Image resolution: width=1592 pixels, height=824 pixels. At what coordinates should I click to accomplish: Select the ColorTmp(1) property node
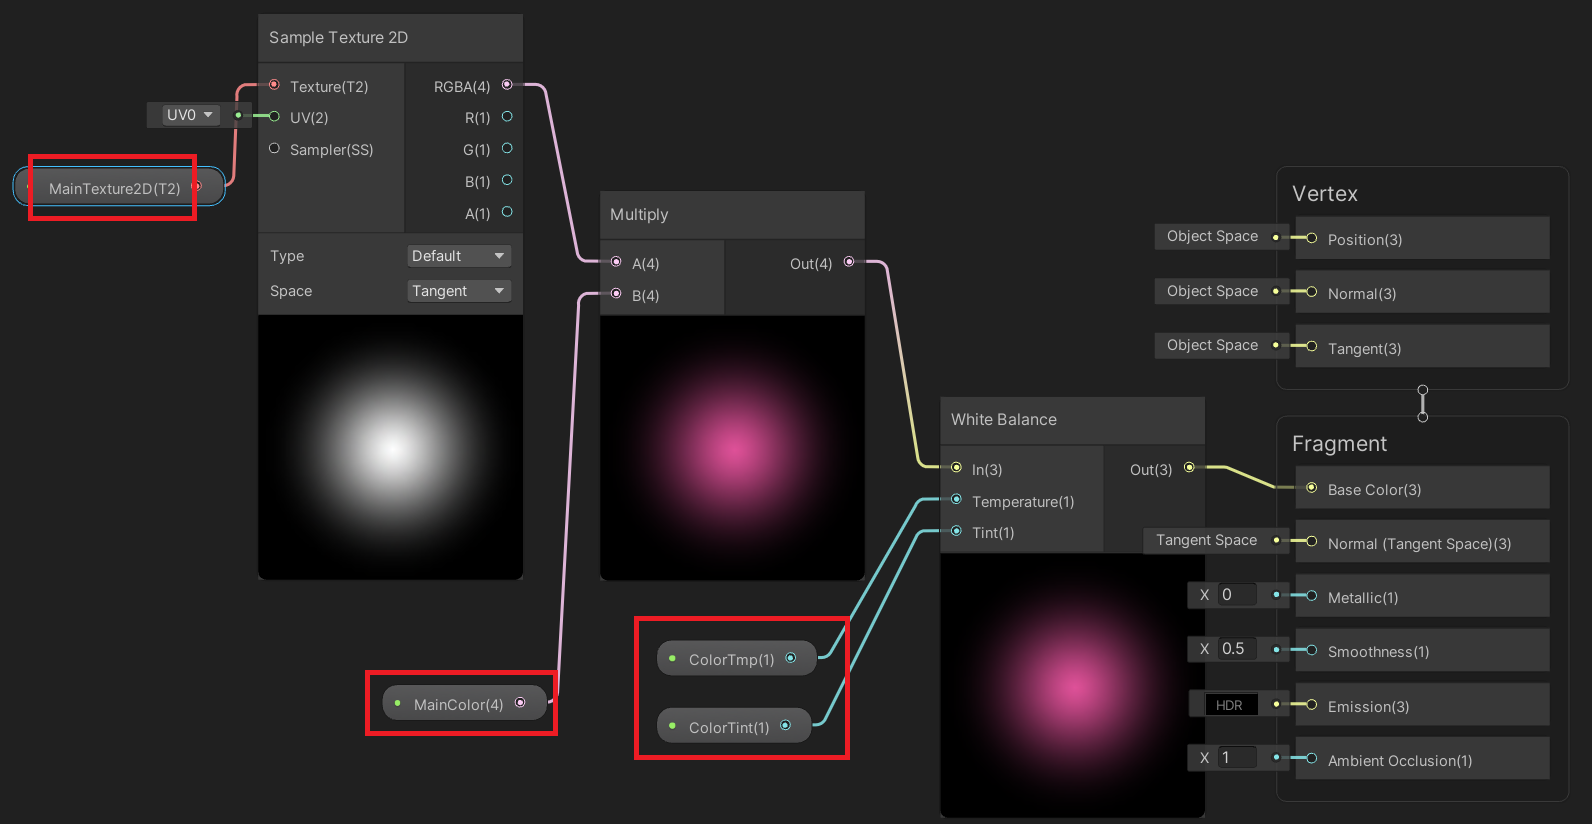coord(731,659)
